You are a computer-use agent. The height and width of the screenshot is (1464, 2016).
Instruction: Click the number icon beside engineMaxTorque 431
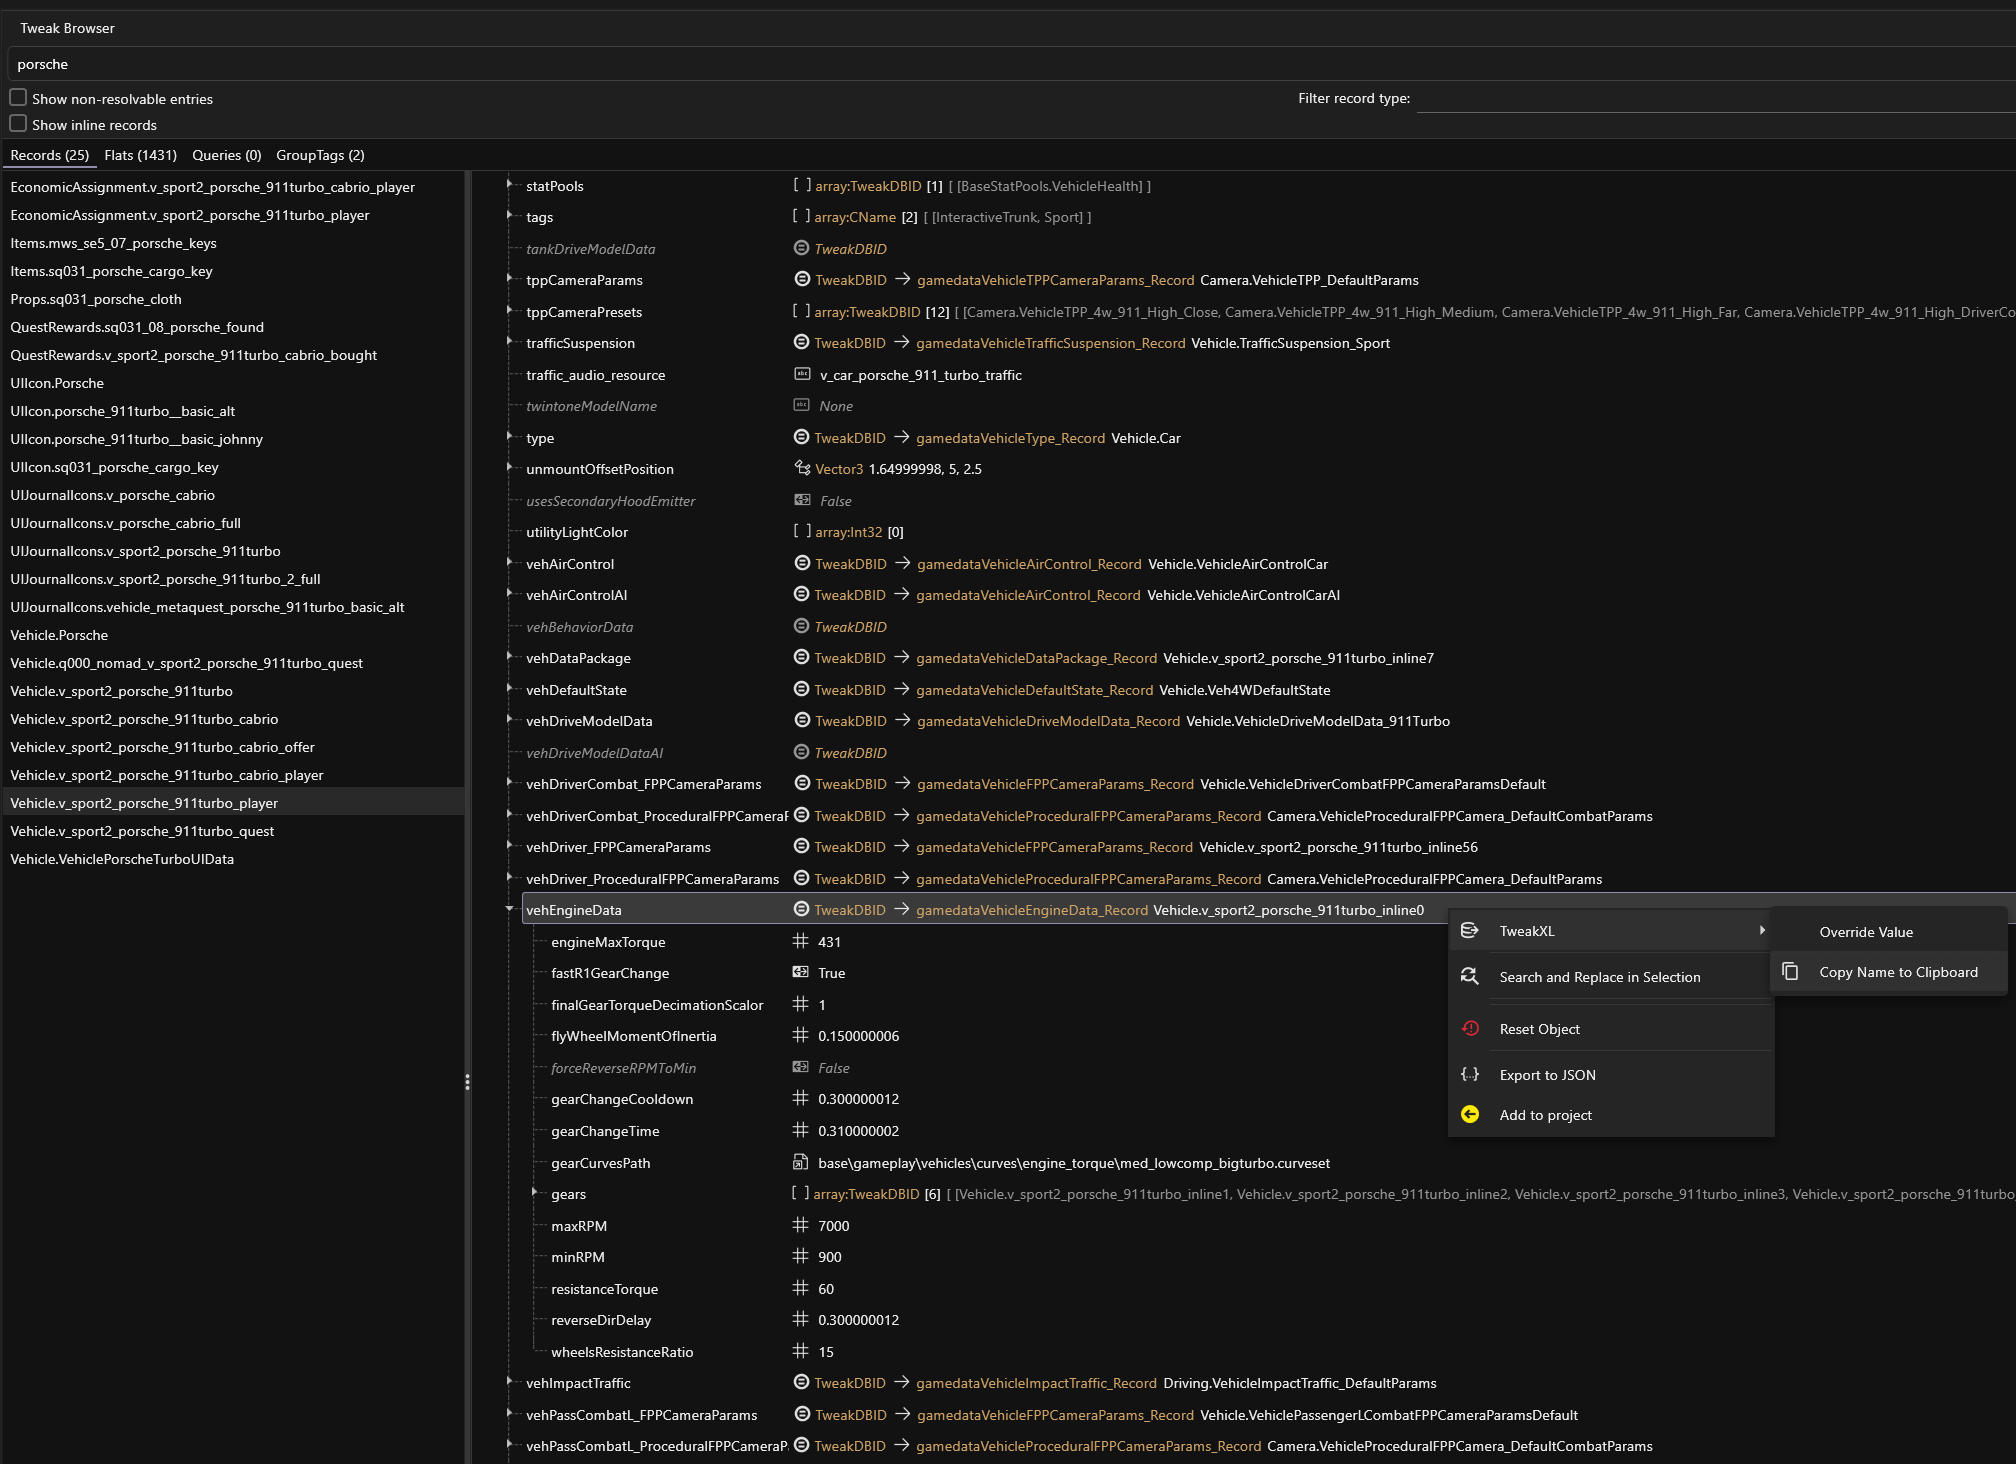tap(800, 942)
